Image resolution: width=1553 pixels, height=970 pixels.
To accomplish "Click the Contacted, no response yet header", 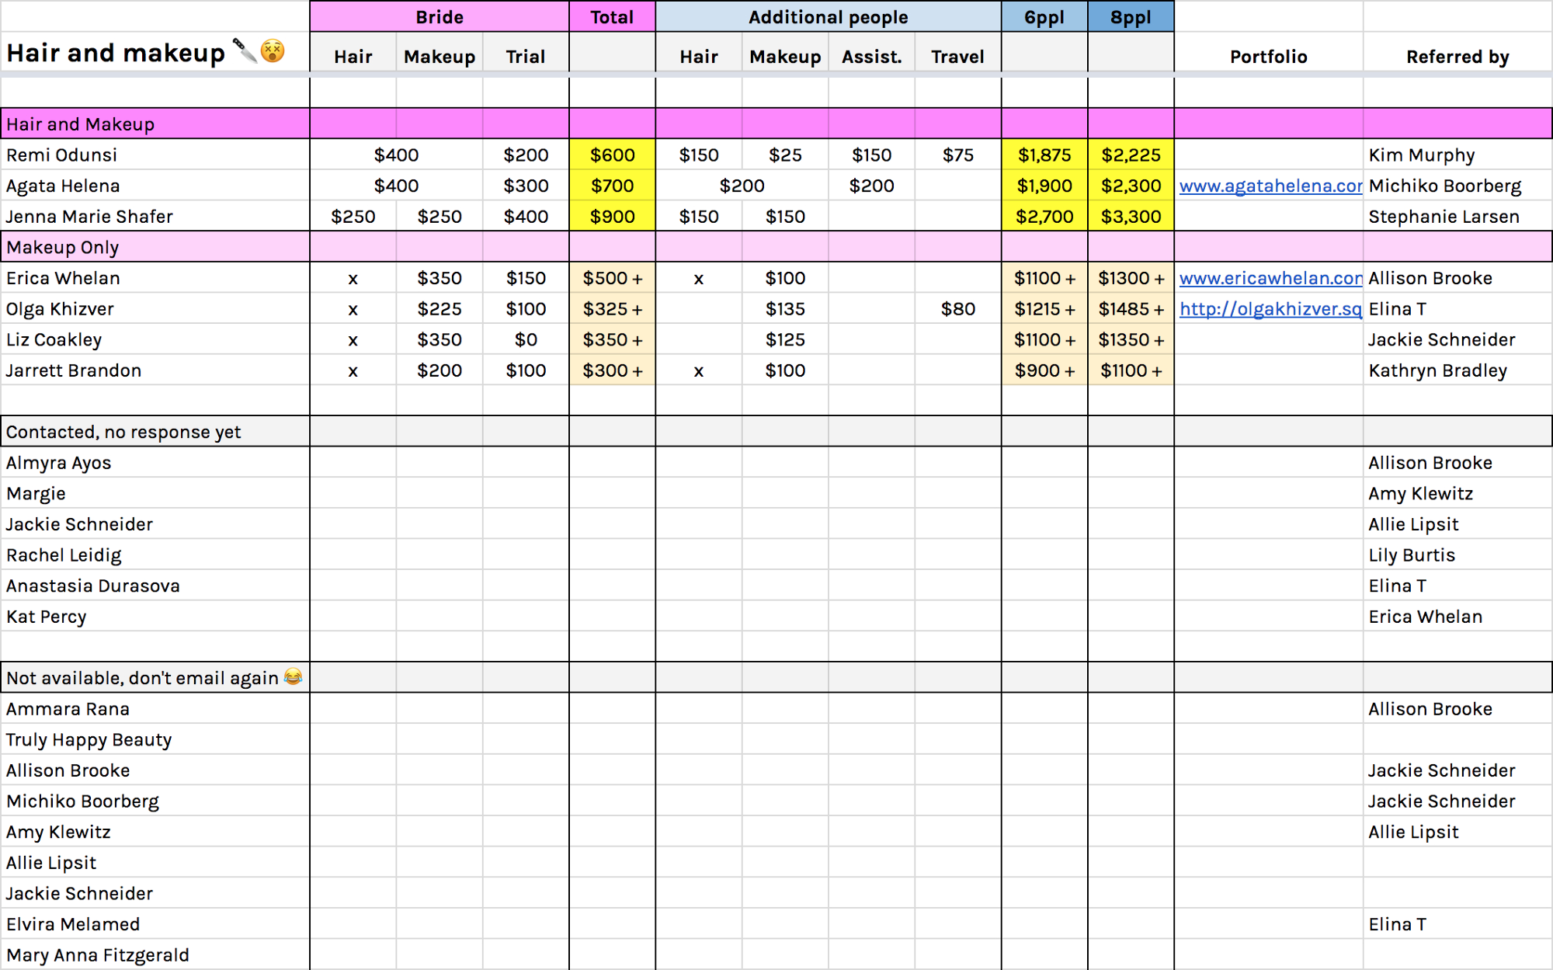I will click(122, 431).
